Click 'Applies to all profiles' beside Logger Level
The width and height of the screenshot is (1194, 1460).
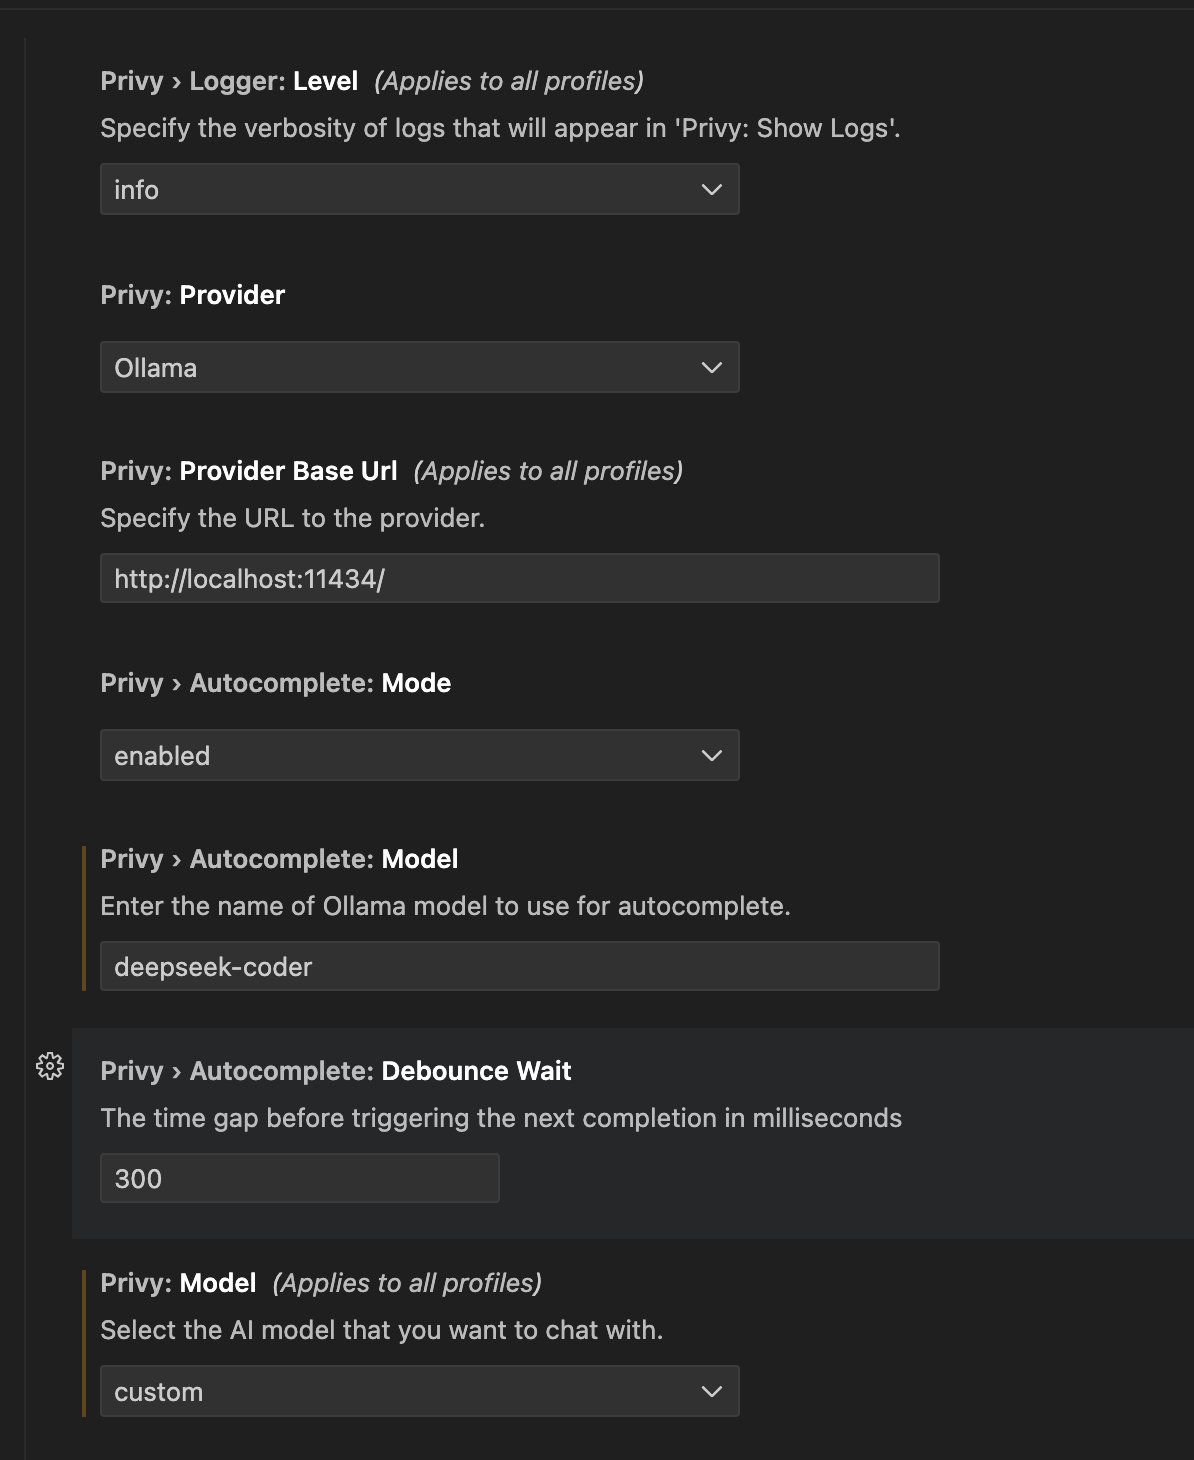(509, 81)
